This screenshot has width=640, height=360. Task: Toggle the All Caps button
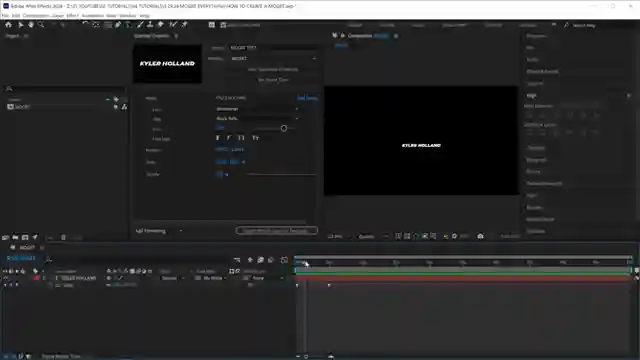241,138
